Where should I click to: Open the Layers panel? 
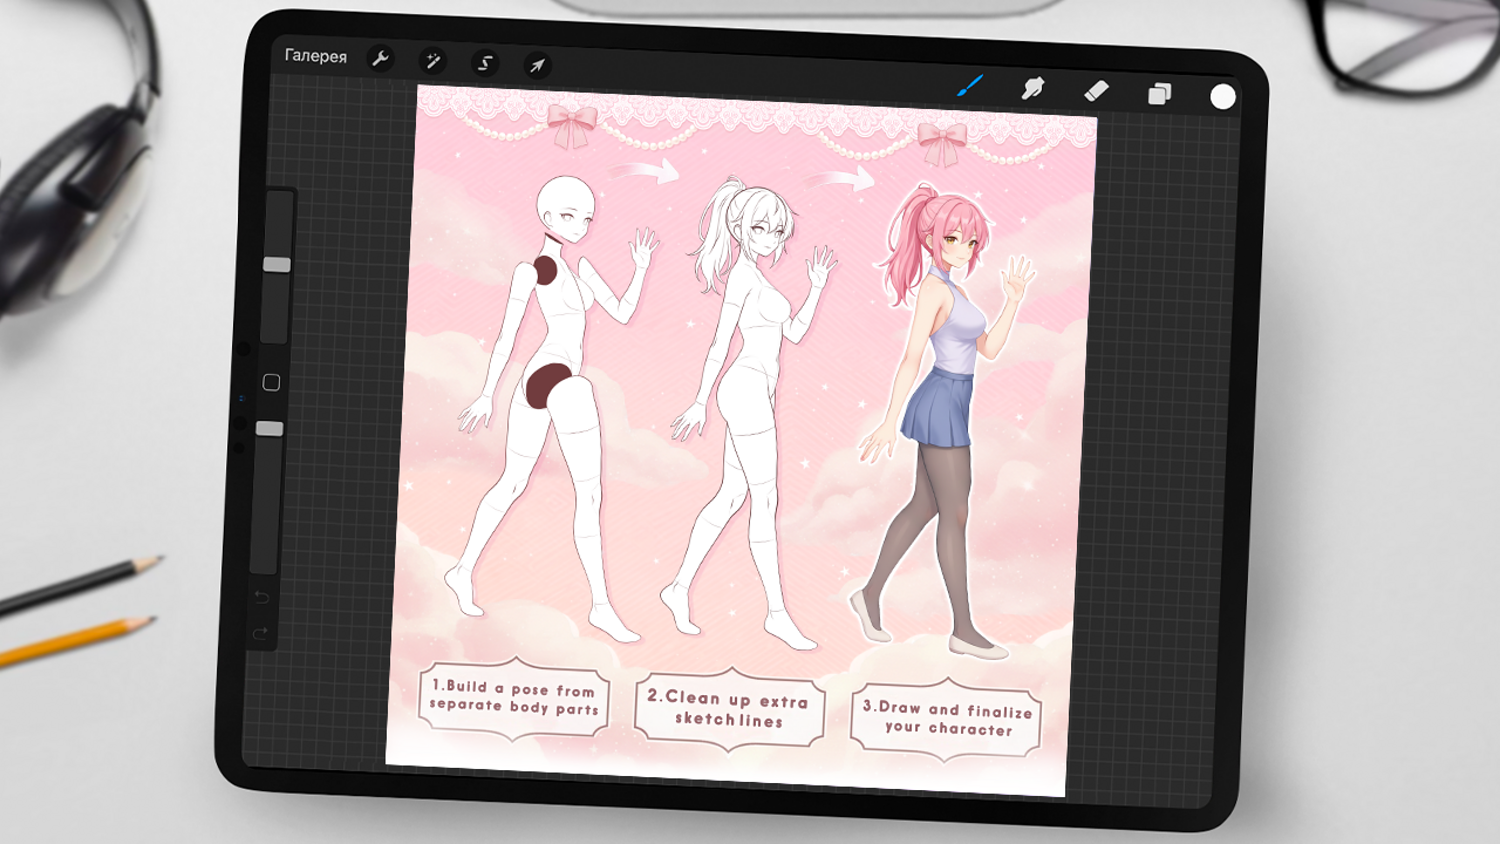pyautogui.click(x=1159, y=94)
